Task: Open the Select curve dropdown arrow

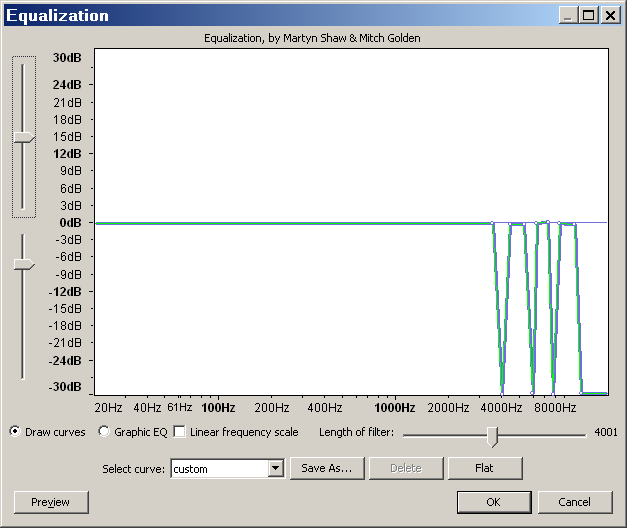Action: (x=276, y=468)
